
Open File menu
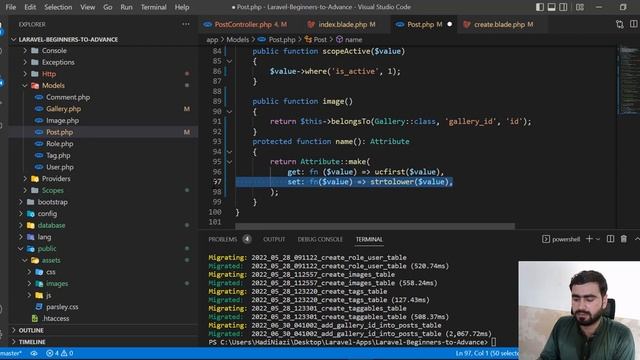11,7
